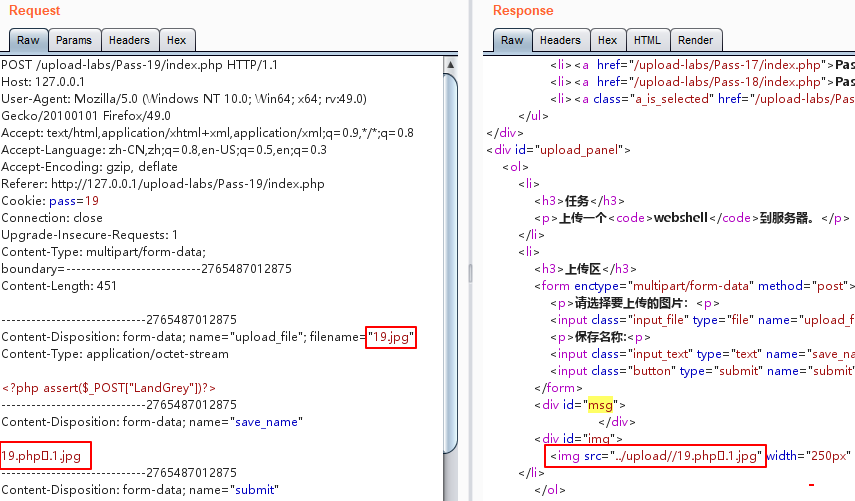The image size is (855, 501).
Task: Click the webshell code line in response
Action: [692, 218]
